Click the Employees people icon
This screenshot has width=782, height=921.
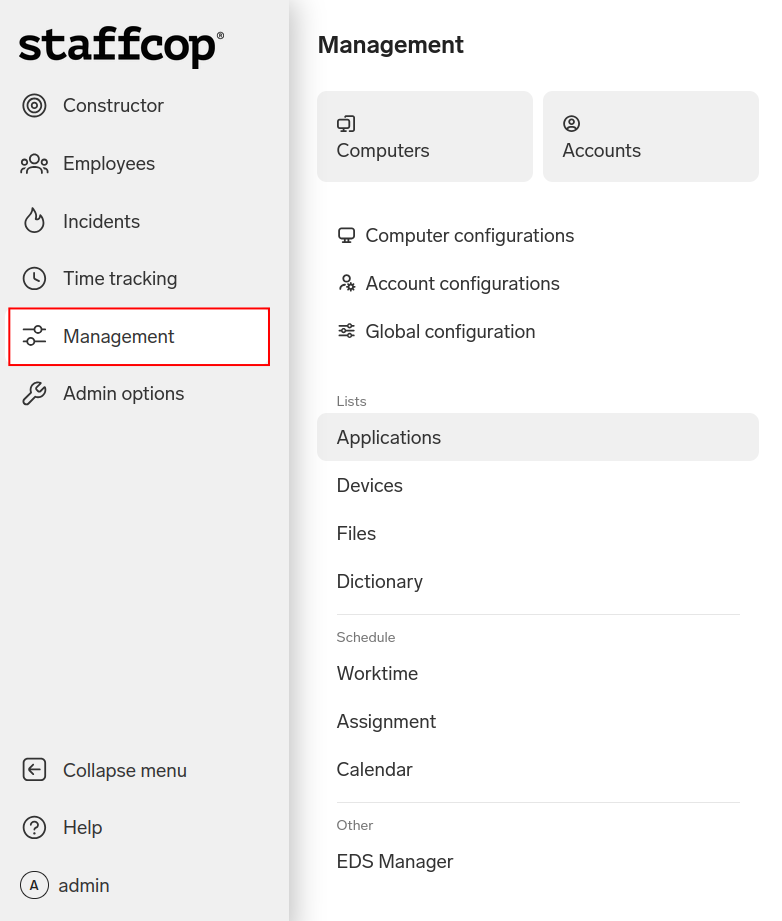(x=34, y=164)
